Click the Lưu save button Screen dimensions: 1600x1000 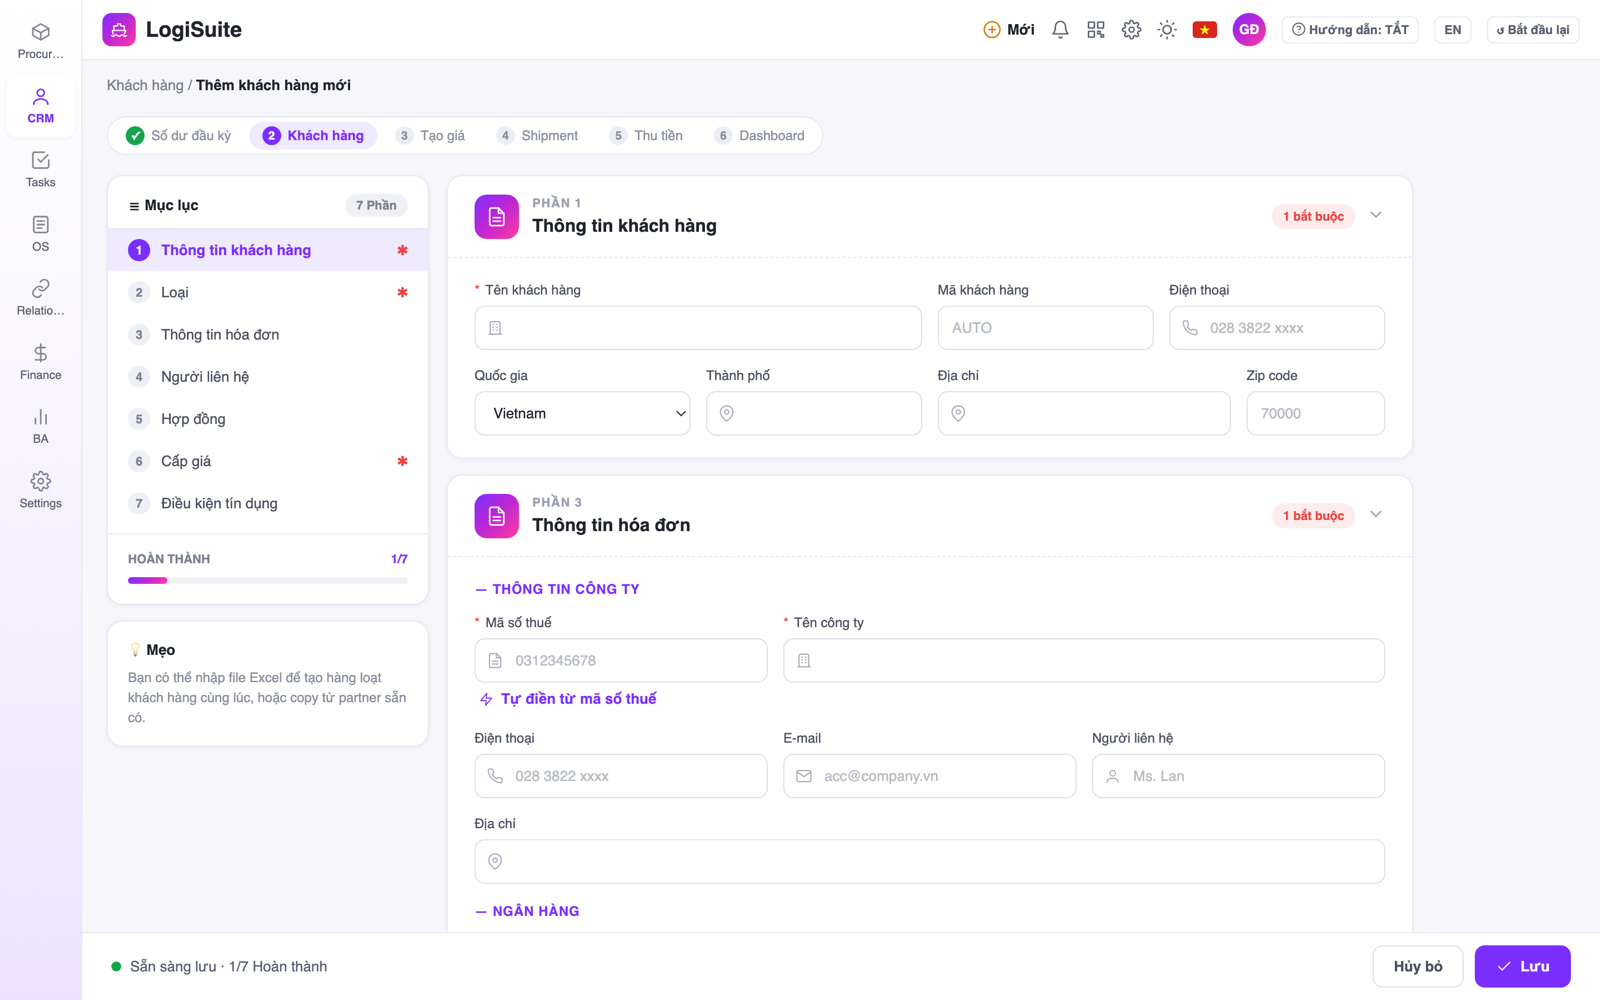(1522, 966)
